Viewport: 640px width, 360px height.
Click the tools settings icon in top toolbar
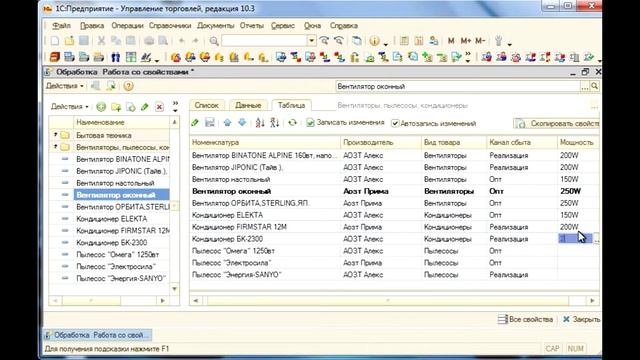coord(498,41)
